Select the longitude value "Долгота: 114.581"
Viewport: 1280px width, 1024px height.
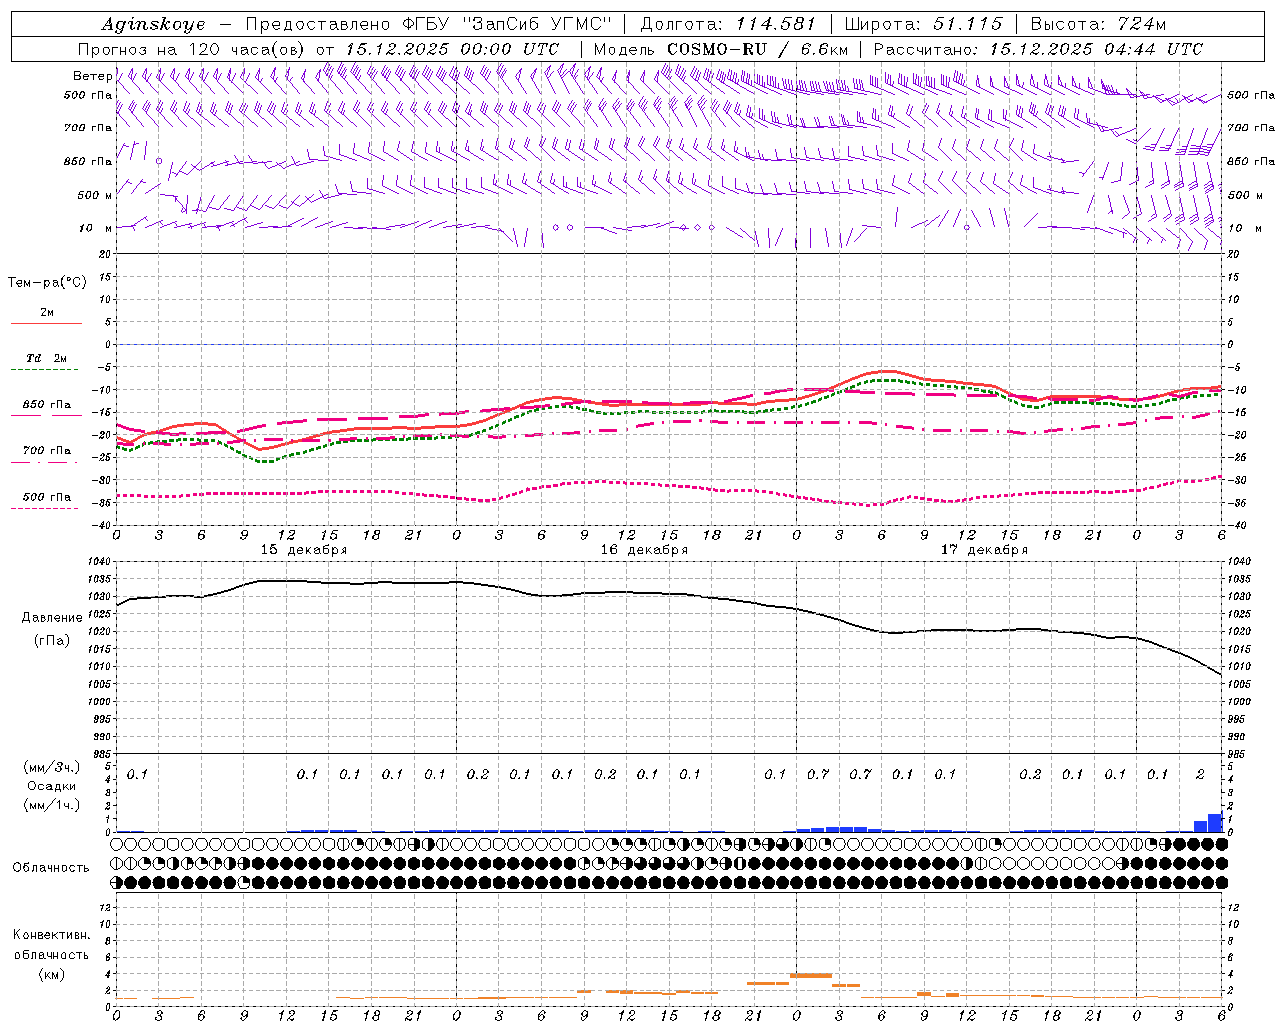click(x=728, y=24)
